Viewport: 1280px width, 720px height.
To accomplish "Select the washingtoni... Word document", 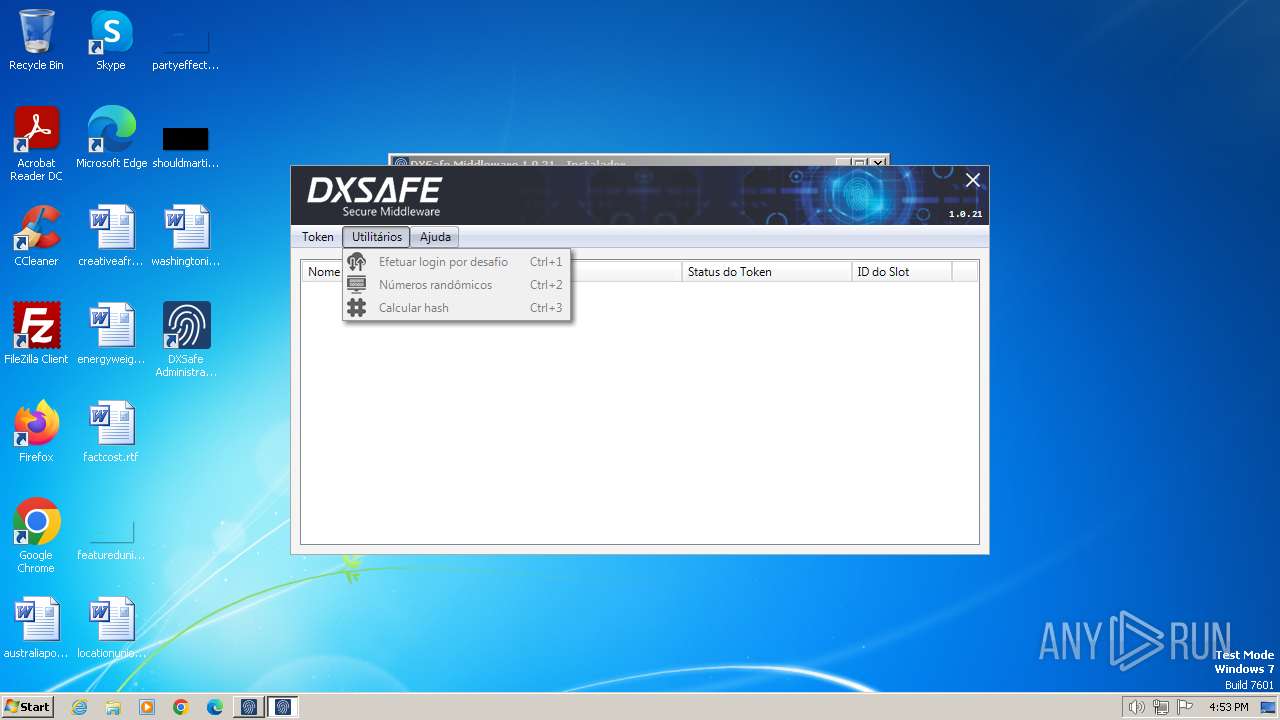I will [186, 237].
